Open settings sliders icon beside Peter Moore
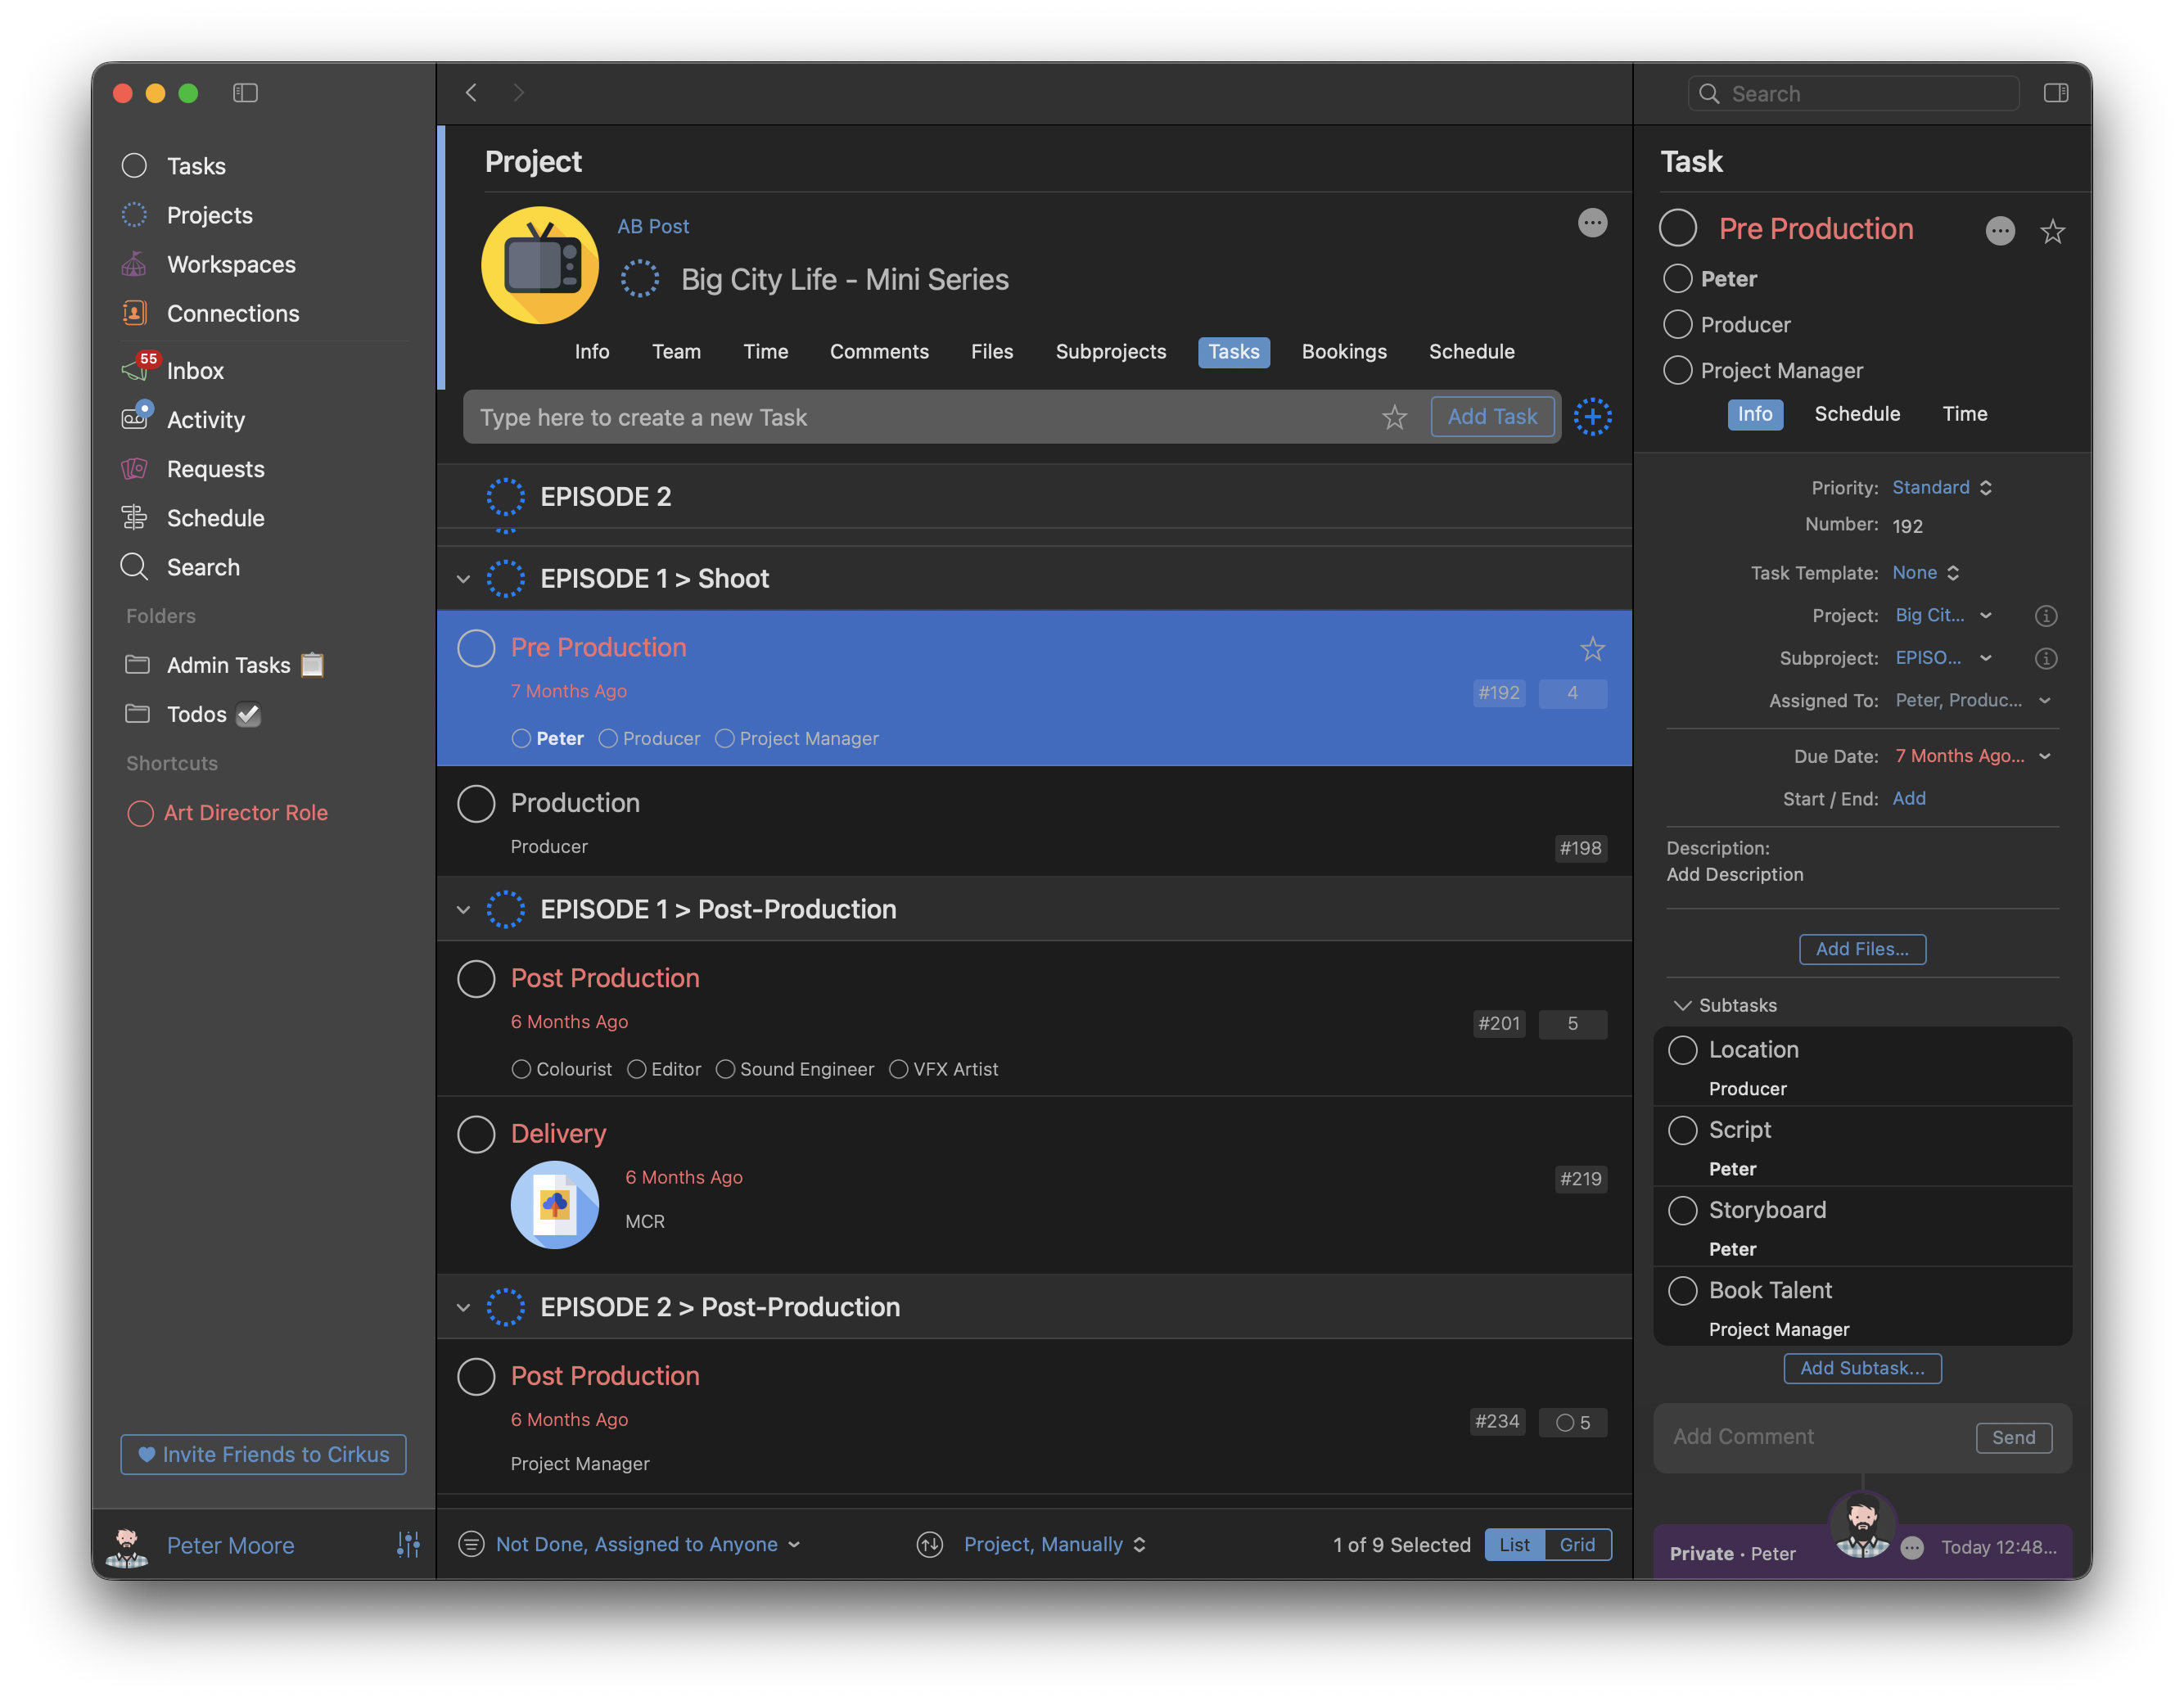 click(x=408, y=1544)
